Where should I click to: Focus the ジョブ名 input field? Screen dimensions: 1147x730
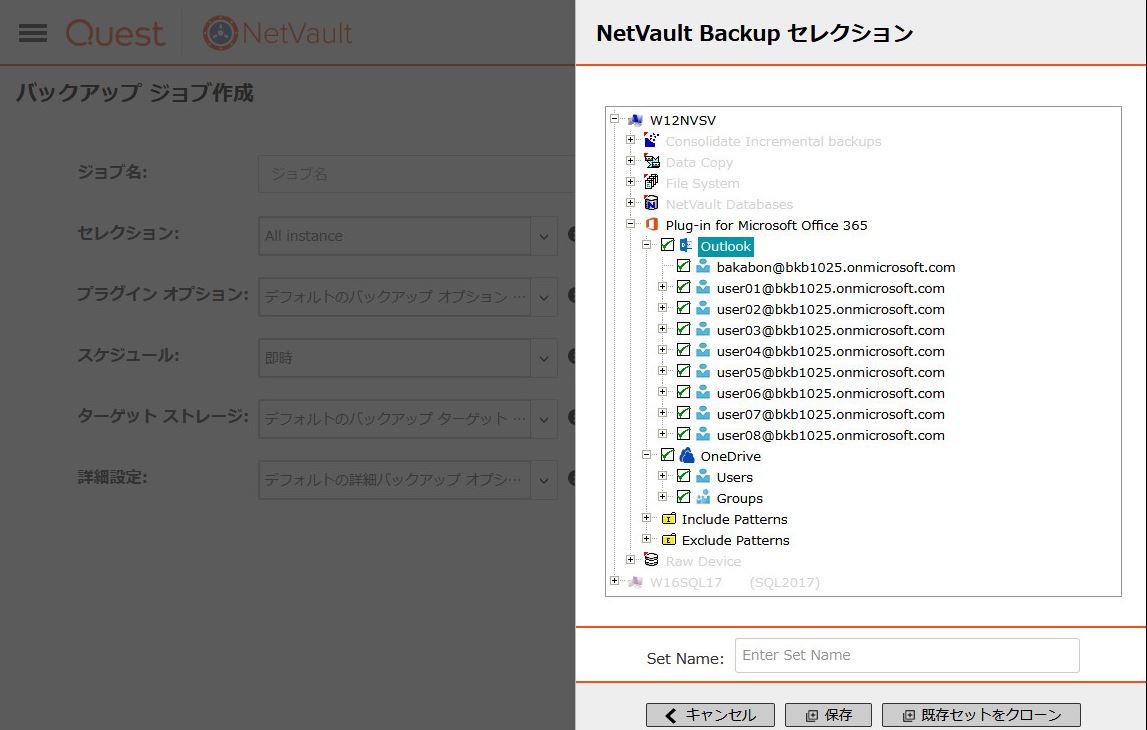click(417, 174)
